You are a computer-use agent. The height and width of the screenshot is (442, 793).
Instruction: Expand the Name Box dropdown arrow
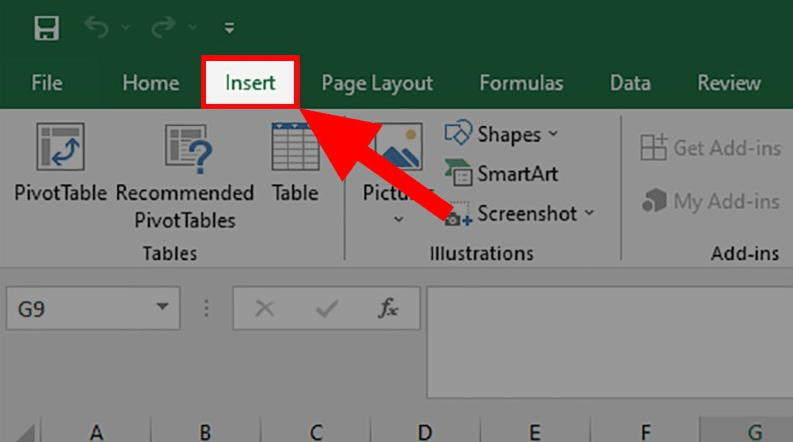(160, 309)
